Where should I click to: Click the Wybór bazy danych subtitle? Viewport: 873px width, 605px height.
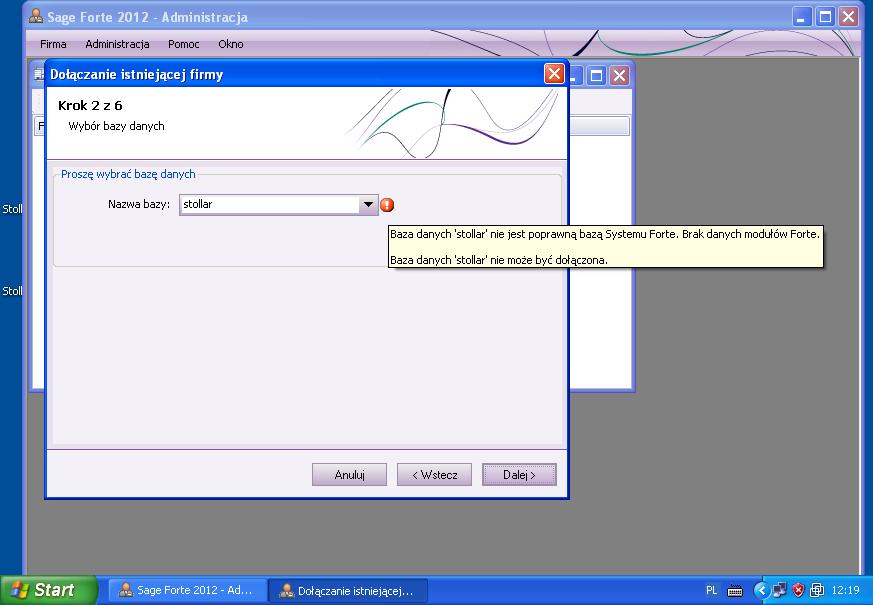click(116, 126)
